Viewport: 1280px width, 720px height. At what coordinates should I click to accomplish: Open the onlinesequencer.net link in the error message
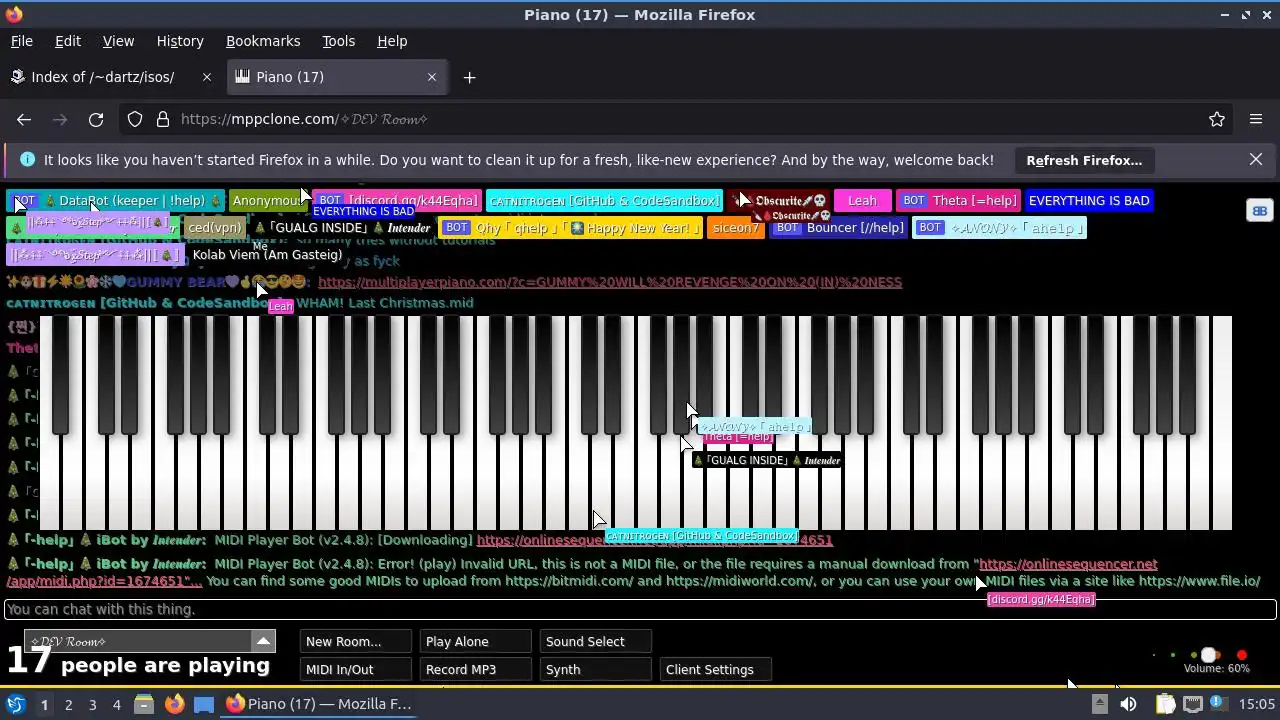coord(1068,564)
